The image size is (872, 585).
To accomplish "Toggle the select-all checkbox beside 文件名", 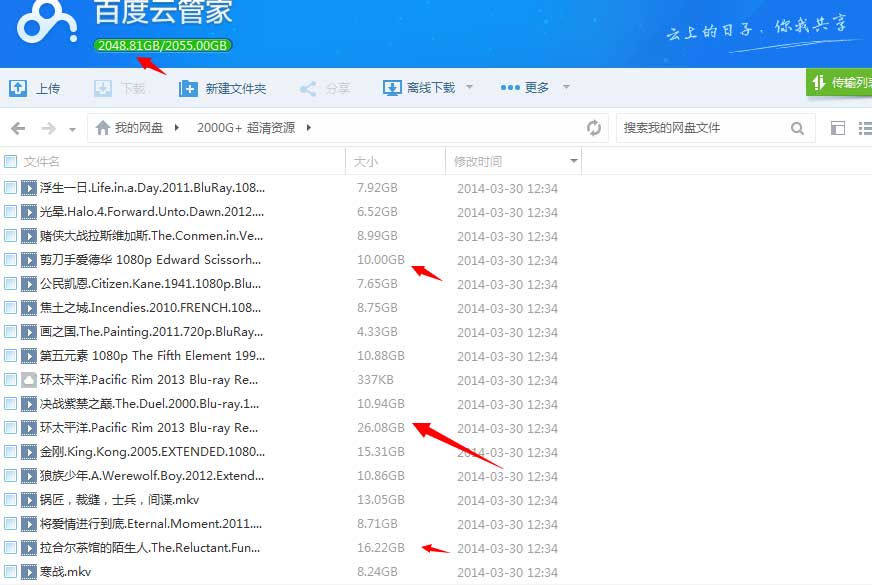I will [x=10, y=161].
